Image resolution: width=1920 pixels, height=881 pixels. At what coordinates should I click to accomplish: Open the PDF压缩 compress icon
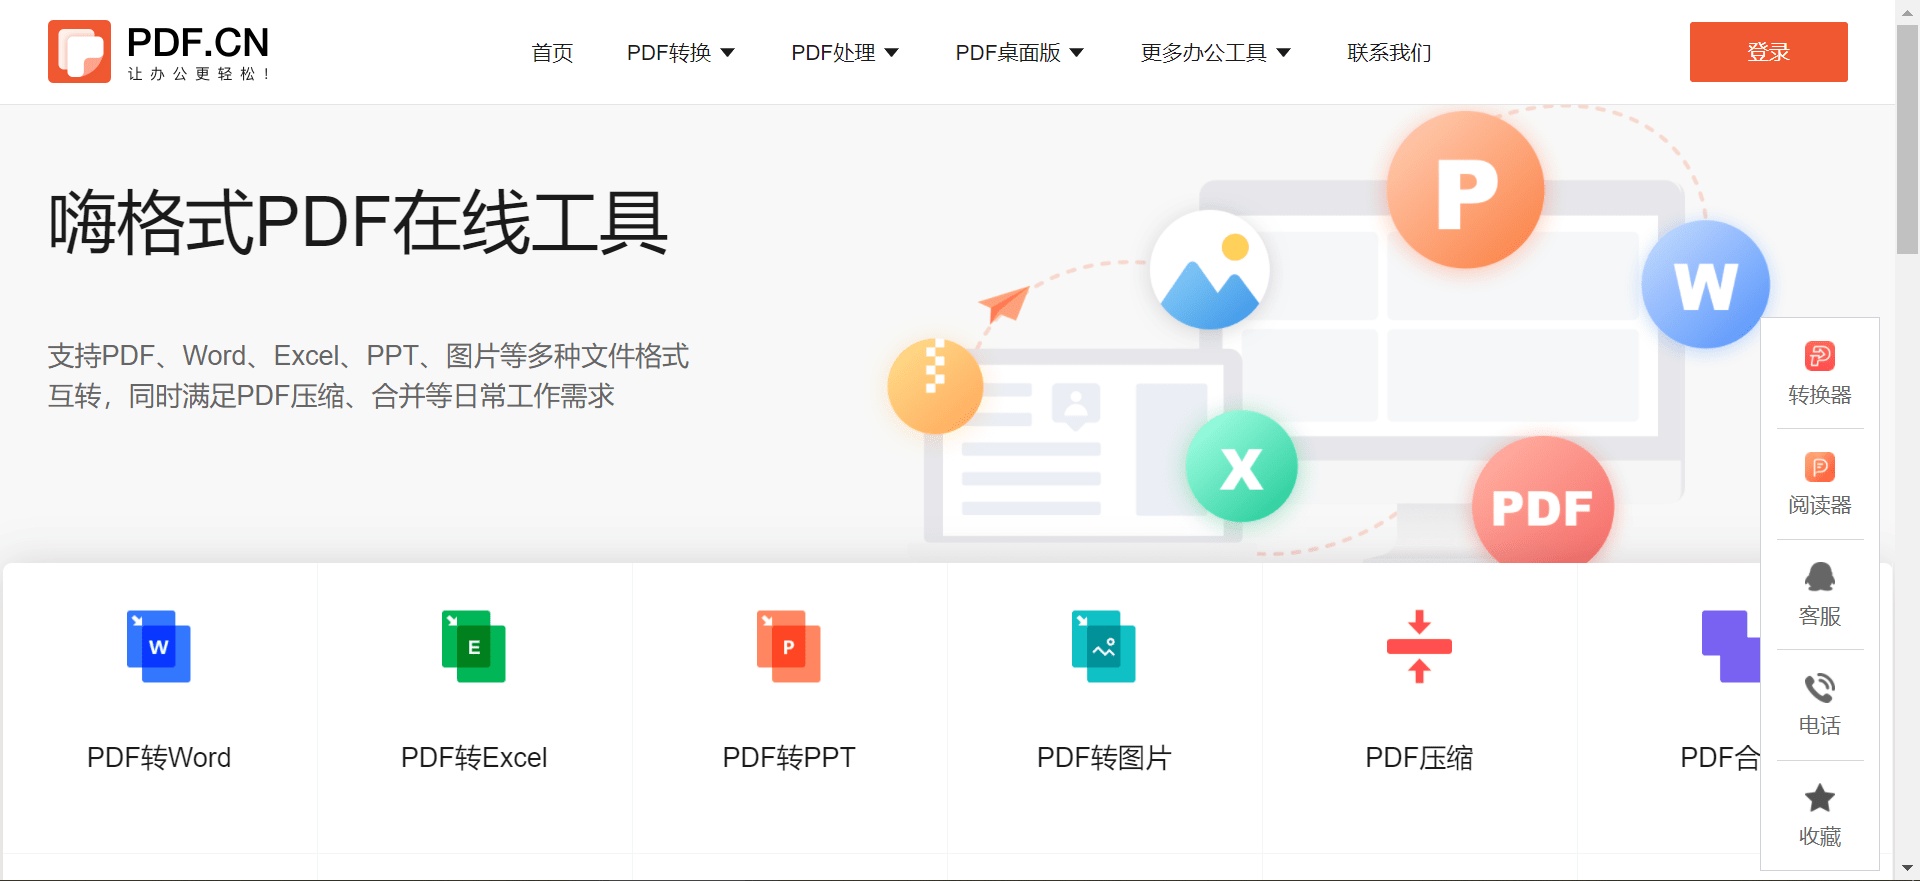pos(1419,646)
